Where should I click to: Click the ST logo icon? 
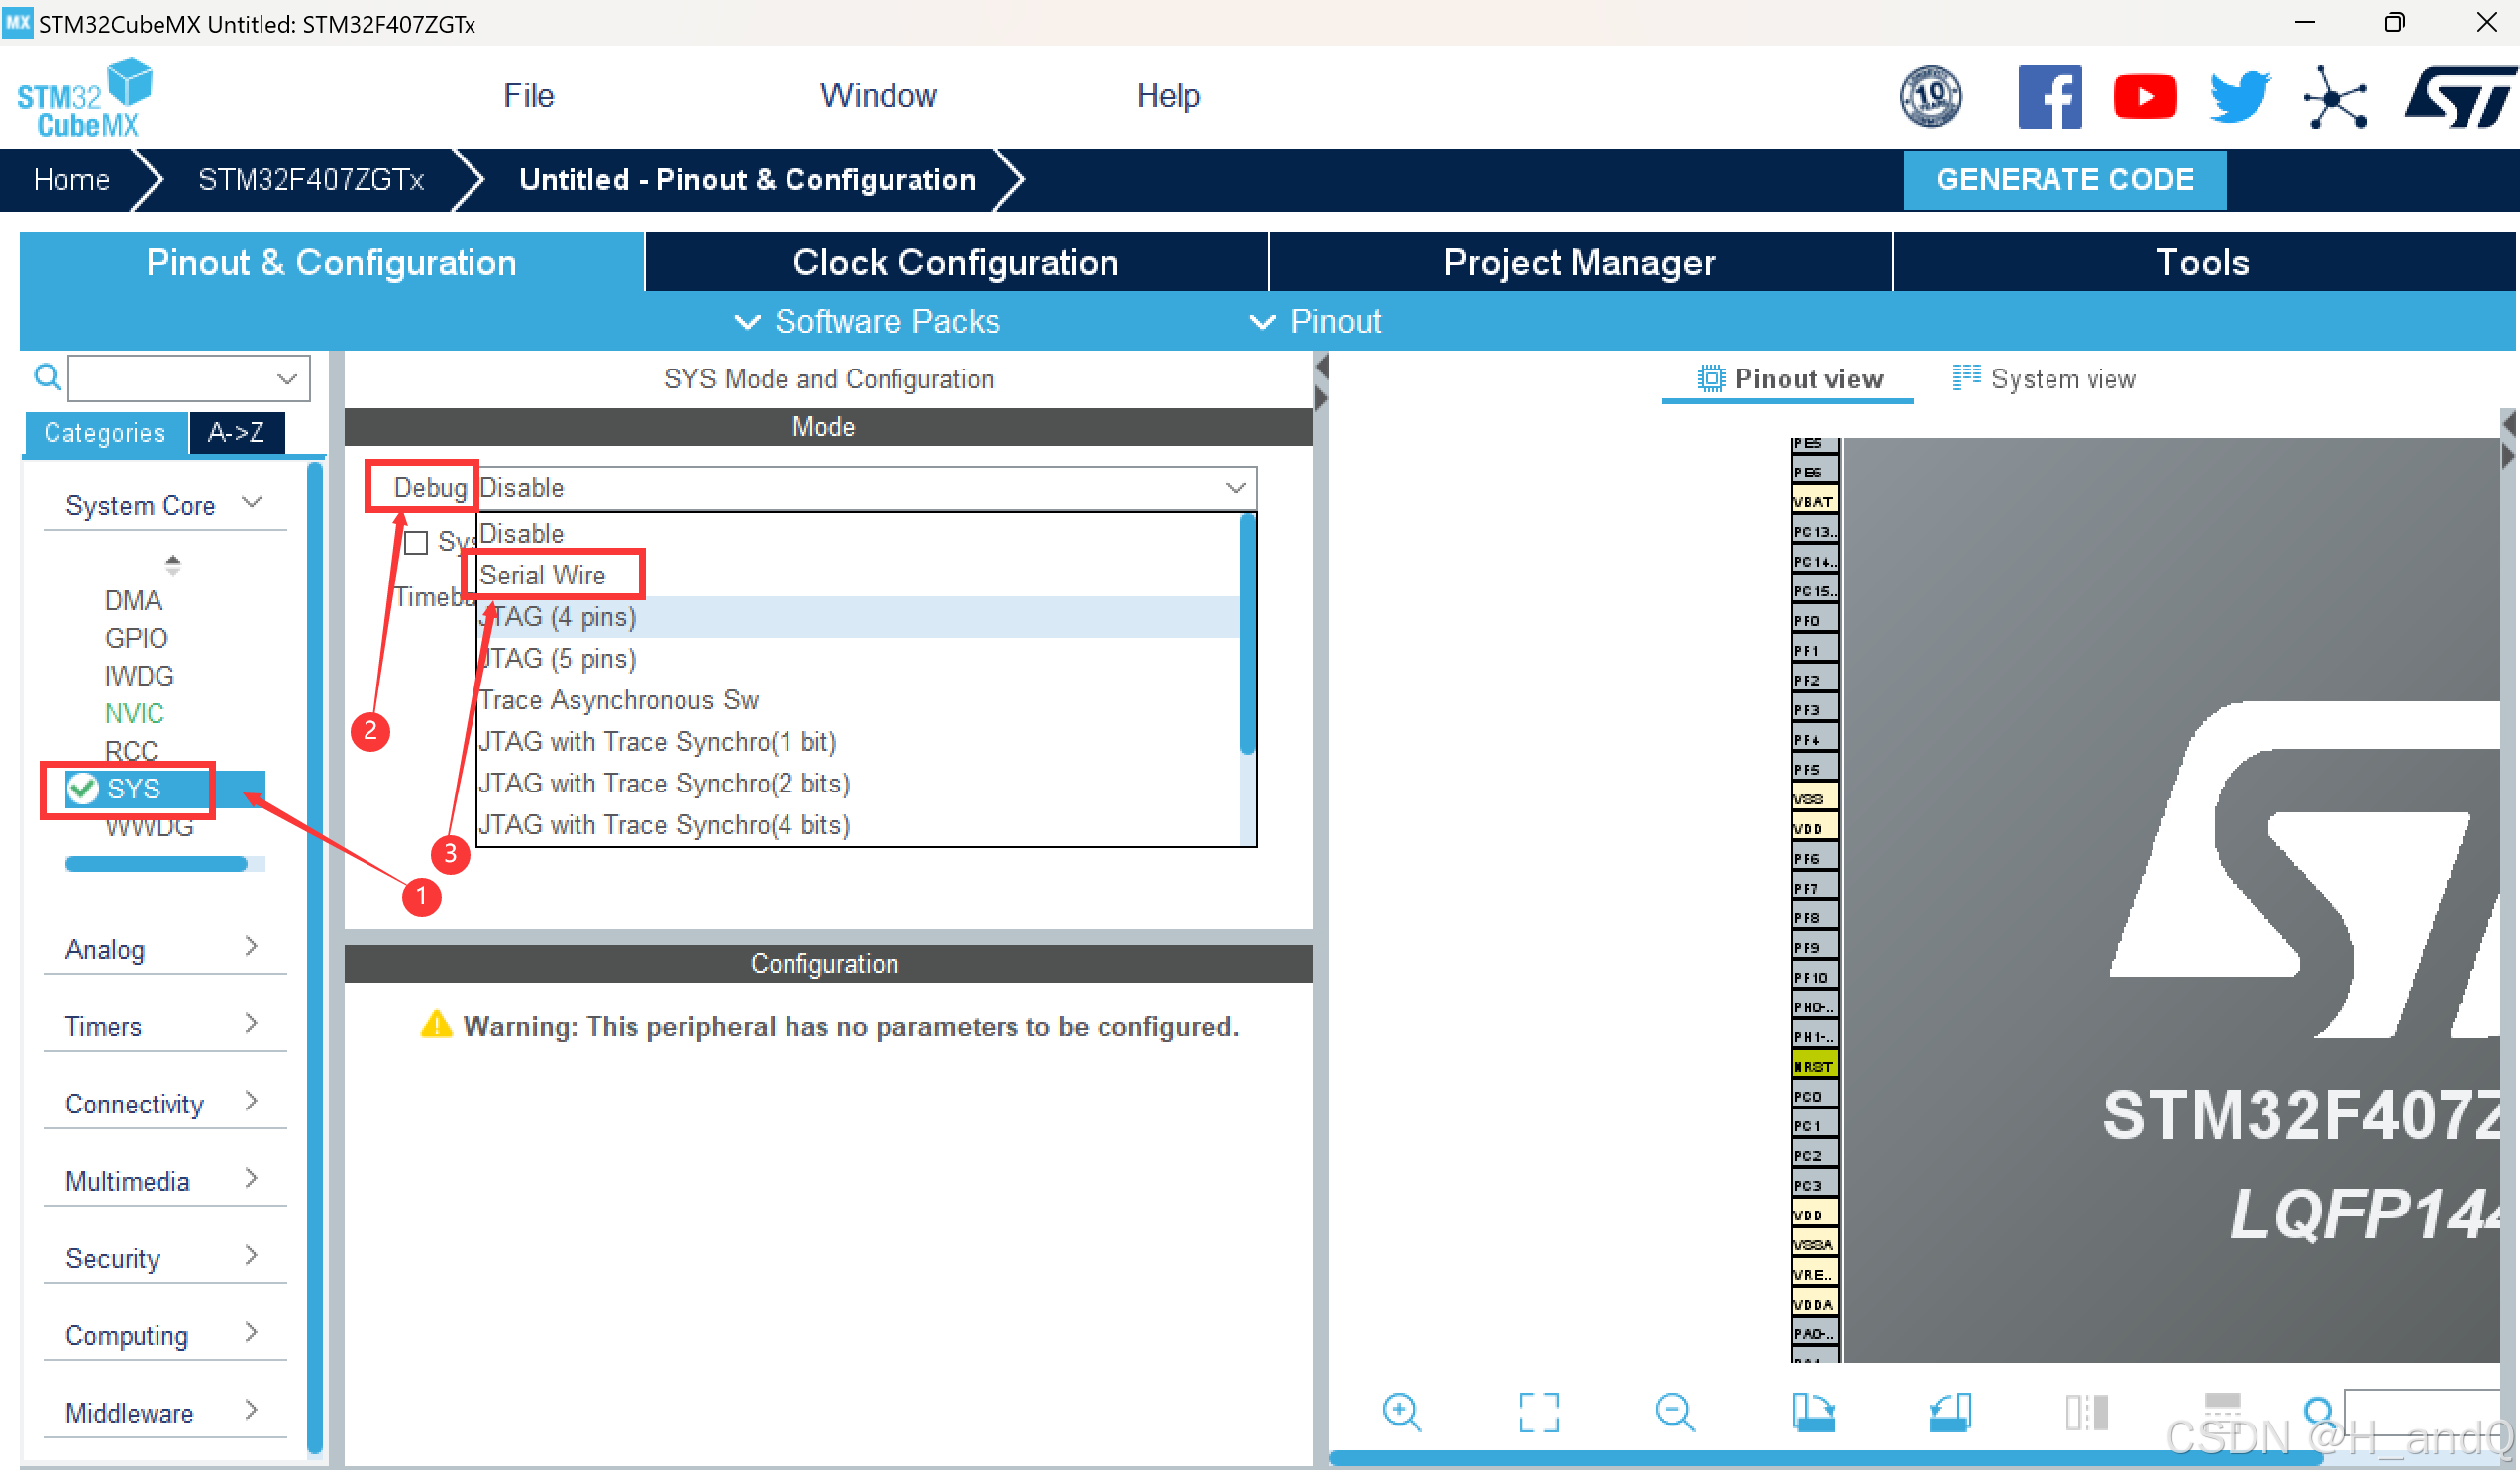(x=2461, y=97)
